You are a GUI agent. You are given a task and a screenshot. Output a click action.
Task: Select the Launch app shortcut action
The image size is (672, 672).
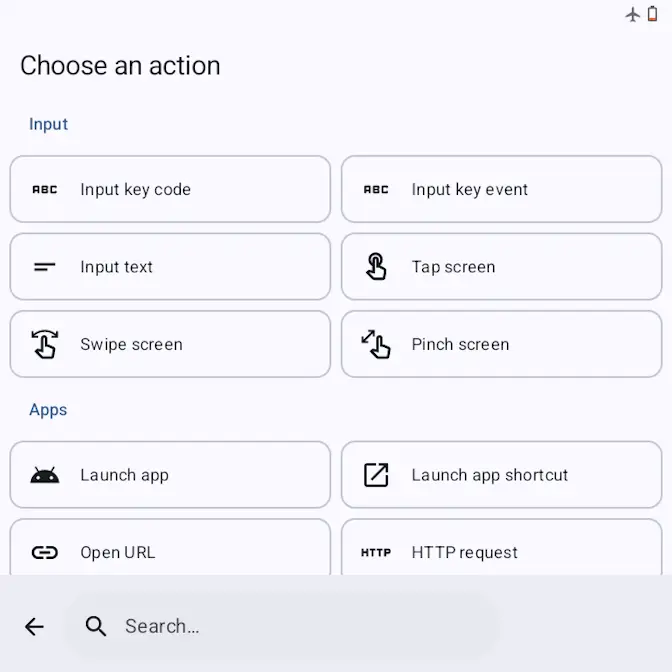tap(501, 475)
